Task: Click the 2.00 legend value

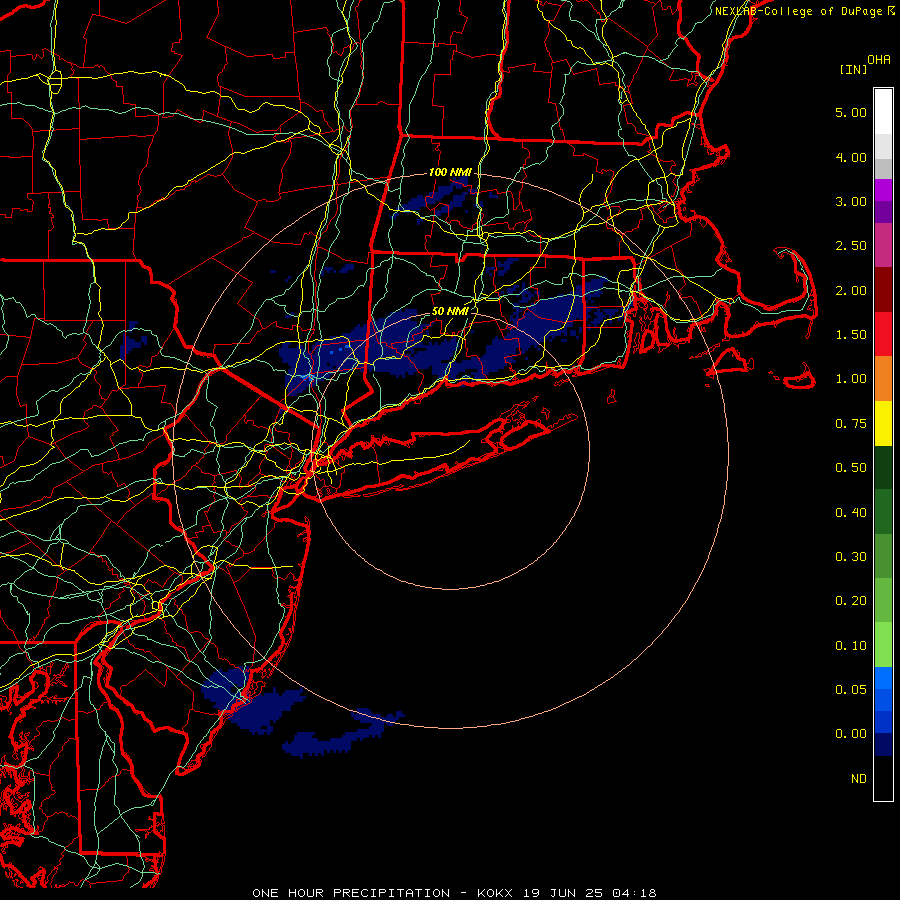Action: coord(851,290)
